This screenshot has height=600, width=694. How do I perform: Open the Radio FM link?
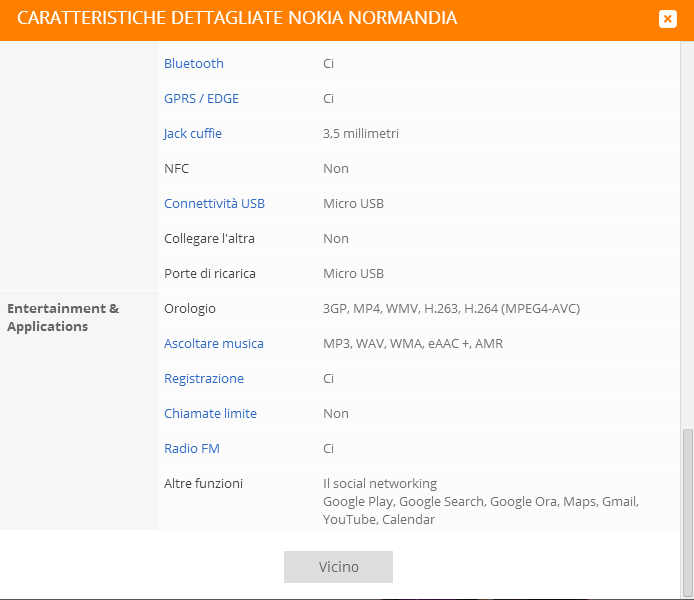point(192,448)
